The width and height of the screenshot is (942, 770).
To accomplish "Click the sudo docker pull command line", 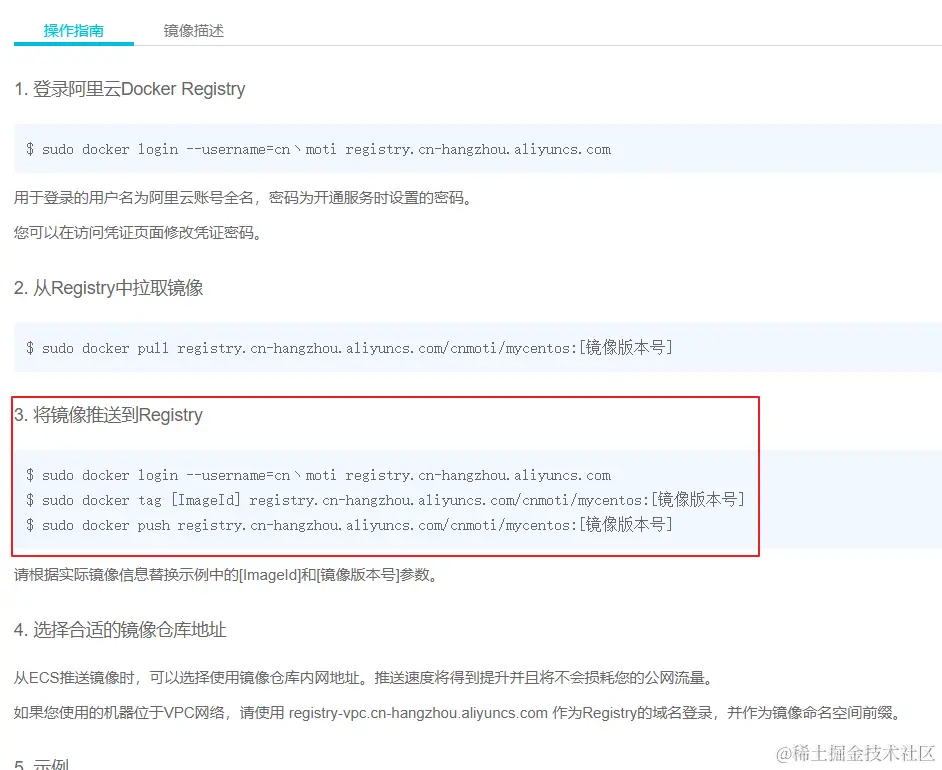I will tap(349, 347).
